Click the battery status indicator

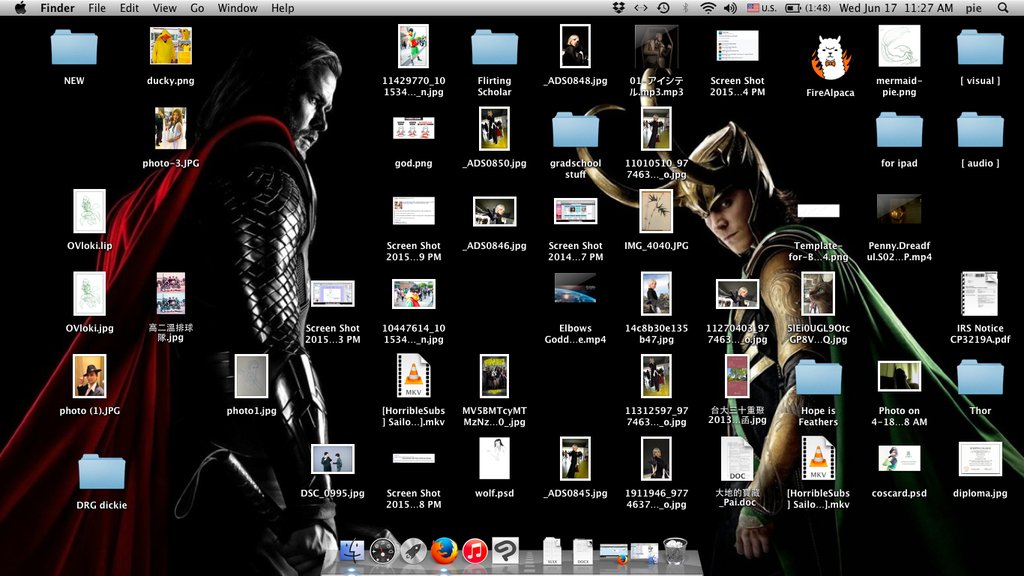pyautogui.click(x=807, y=8)
